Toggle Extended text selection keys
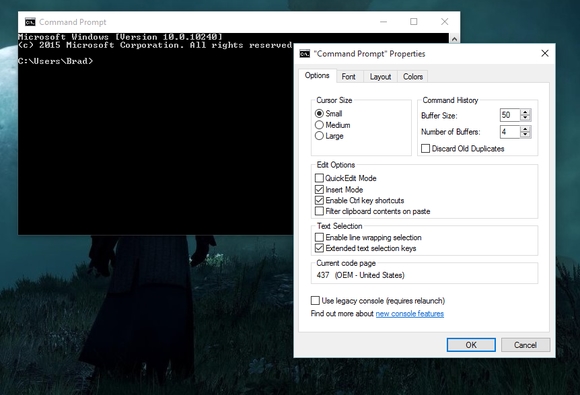This screenshot has height=395, width=580. point(319,248)
